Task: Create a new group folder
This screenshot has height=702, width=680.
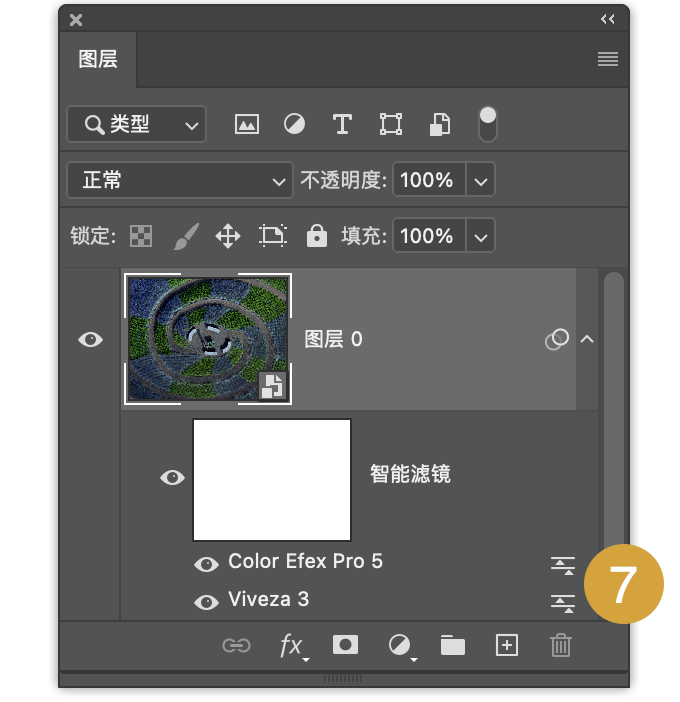Action: pos(453,646)
